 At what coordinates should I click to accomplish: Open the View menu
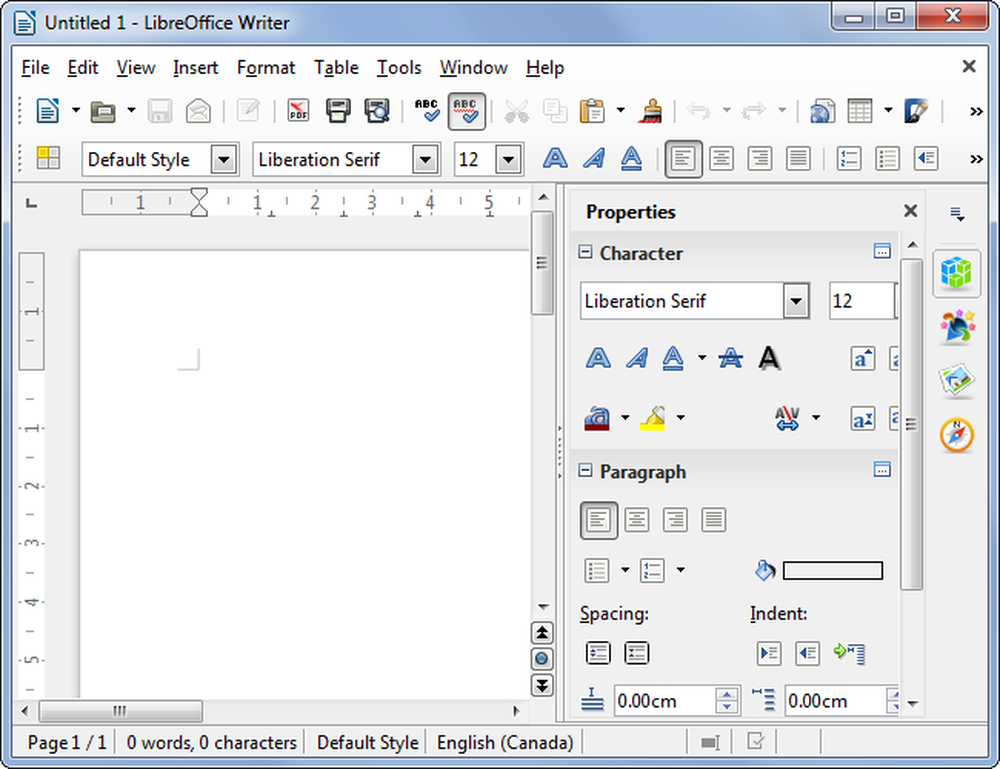[x=135, y=68]
